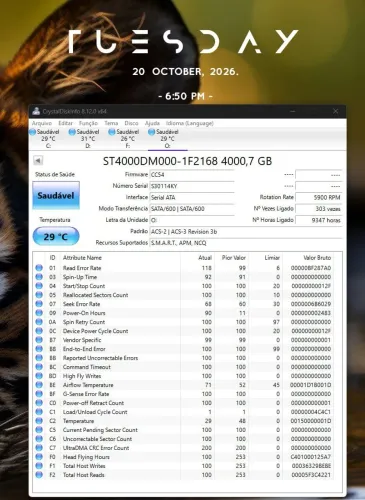Viewport: 365px width, 500px height.
Task: Click the Rotation Rate 5900 RPM field
Action: pyautogui.click(x=319, y=197)
